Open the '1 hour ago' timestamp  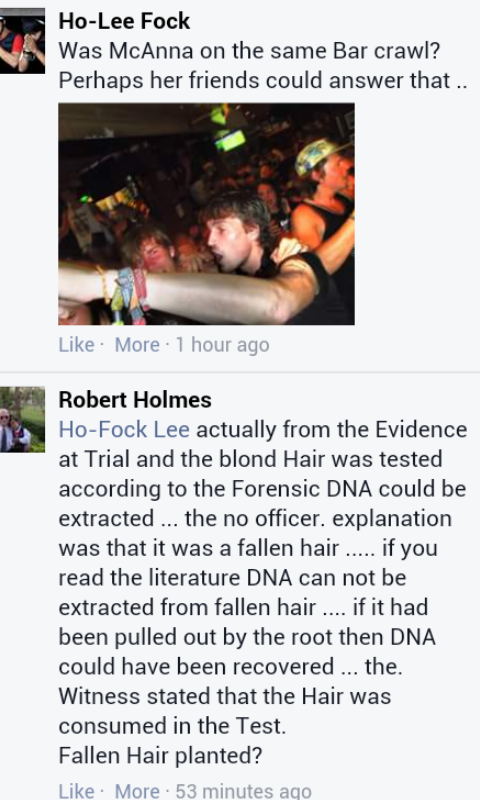pos(222,345)
